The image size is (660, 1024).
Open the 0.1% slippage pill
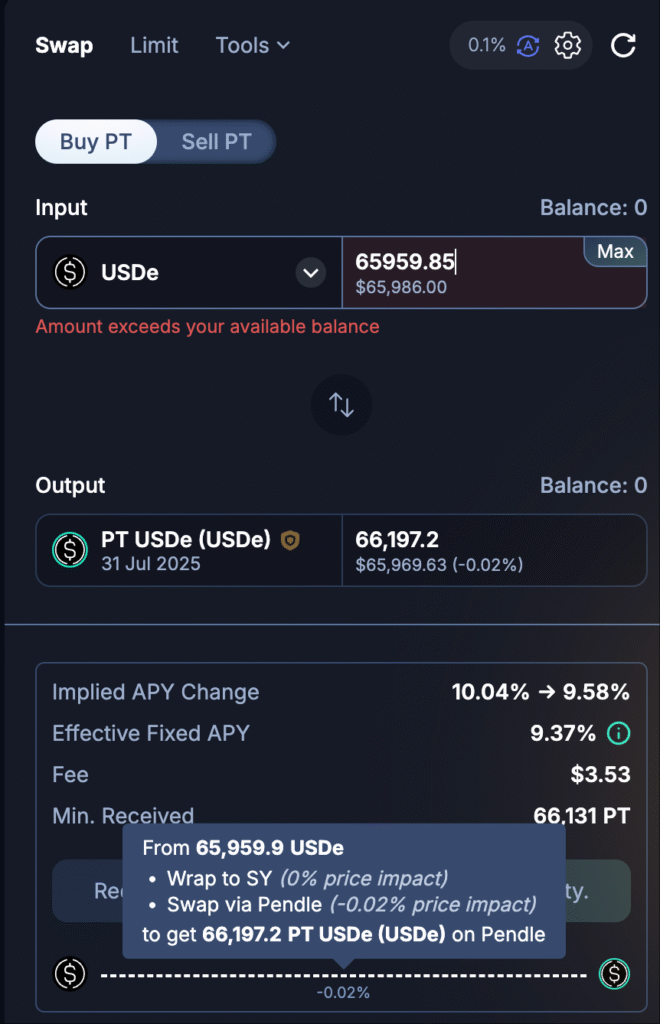coord(487,46)
